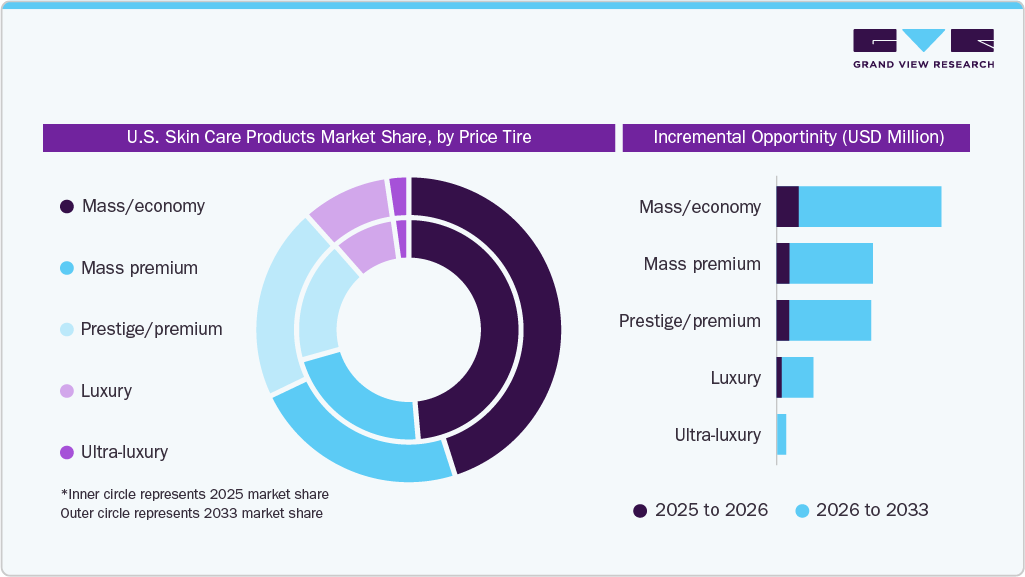Click the Grand View Research logo
The height and width of the screenshot is (577, 1025).
point(923,48)
